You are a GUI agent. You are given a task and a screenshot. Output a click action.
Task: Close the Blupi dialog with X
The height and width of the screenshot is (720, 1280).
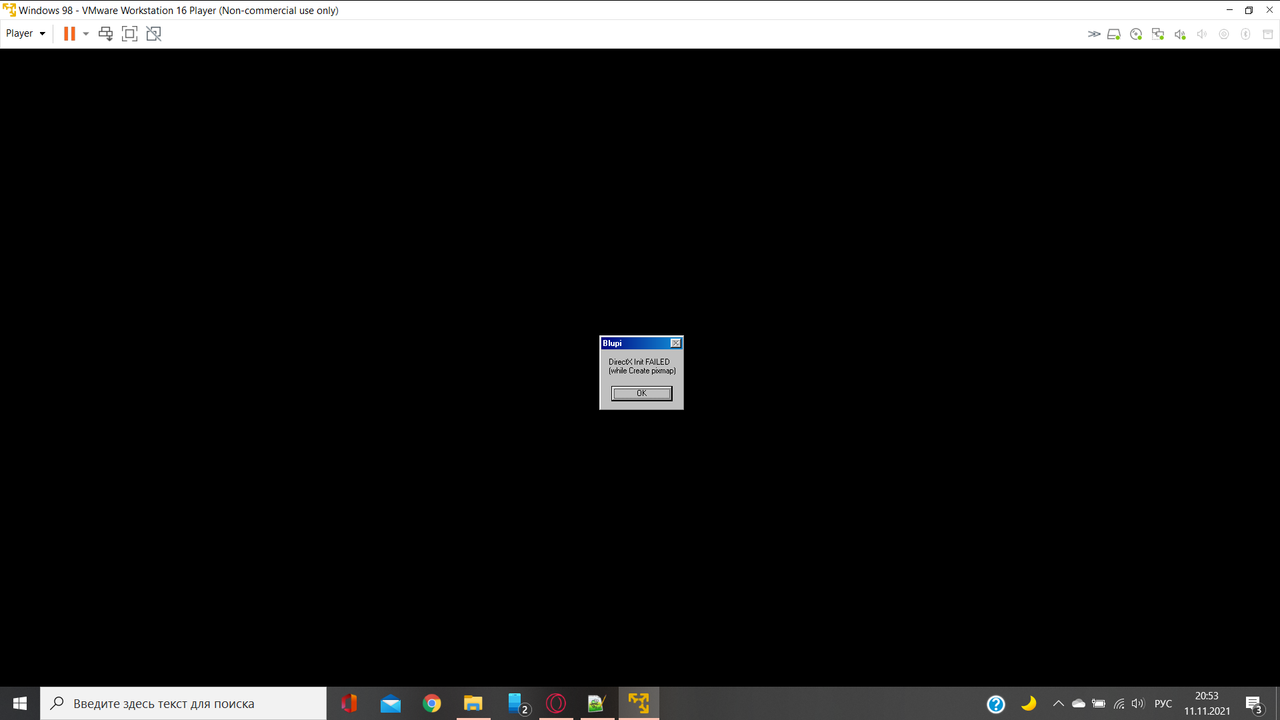point(675,343)
